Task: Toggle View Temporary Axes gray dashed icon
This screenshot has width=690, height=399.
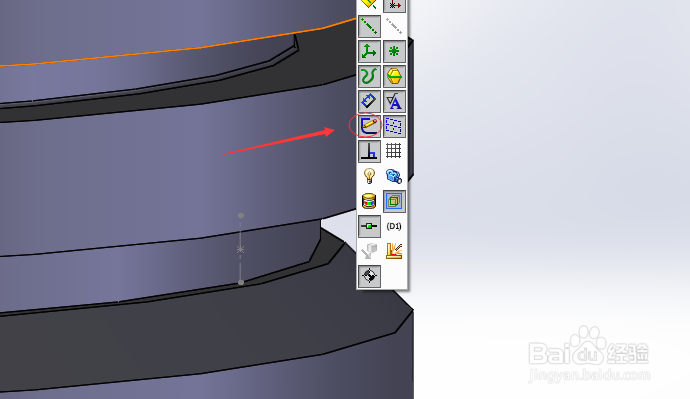Action: point(394,26)
